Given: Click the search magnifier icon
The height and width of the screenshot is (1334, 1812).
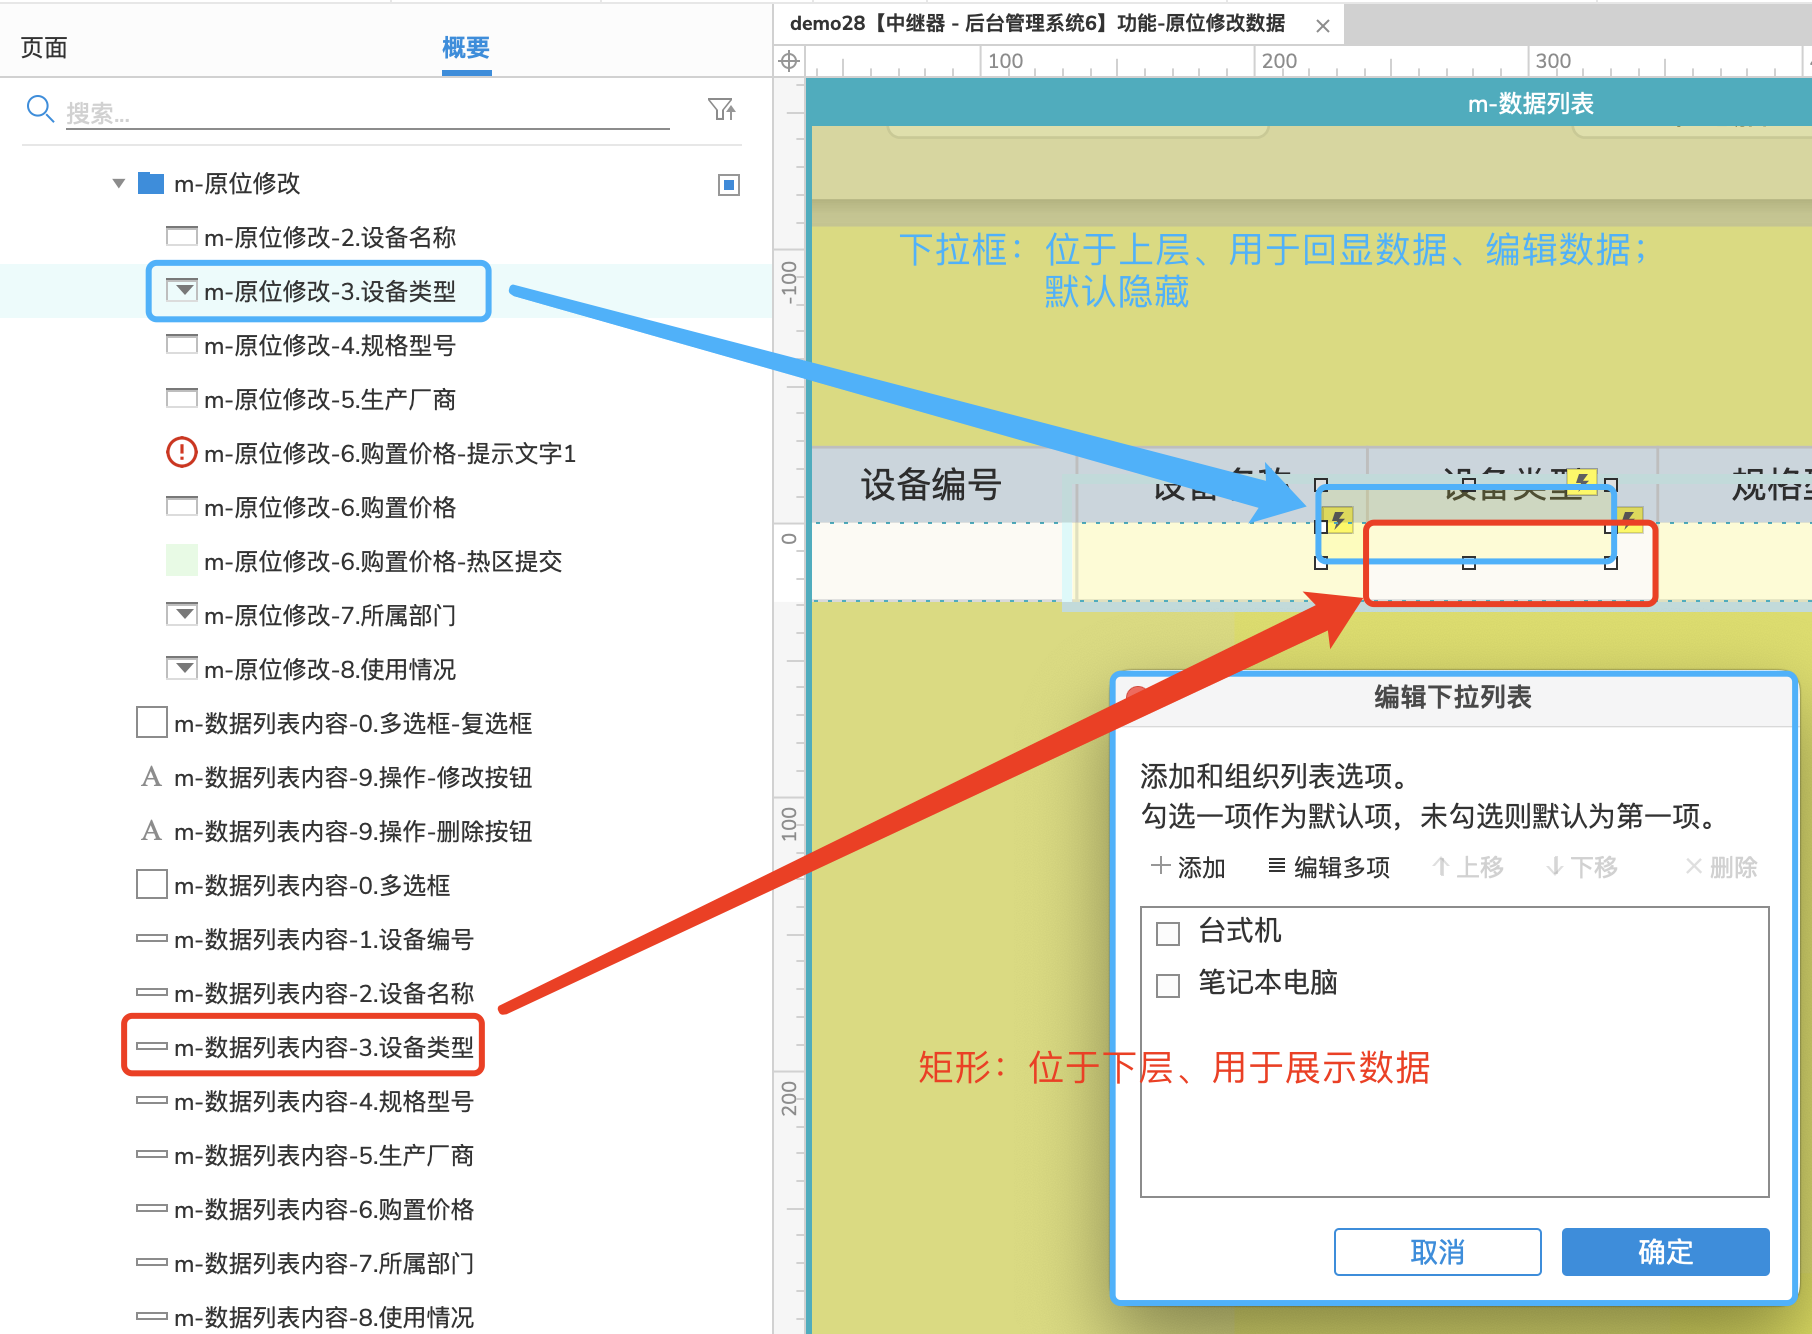Looking at the screenshot, I should (x=40, y=108).
